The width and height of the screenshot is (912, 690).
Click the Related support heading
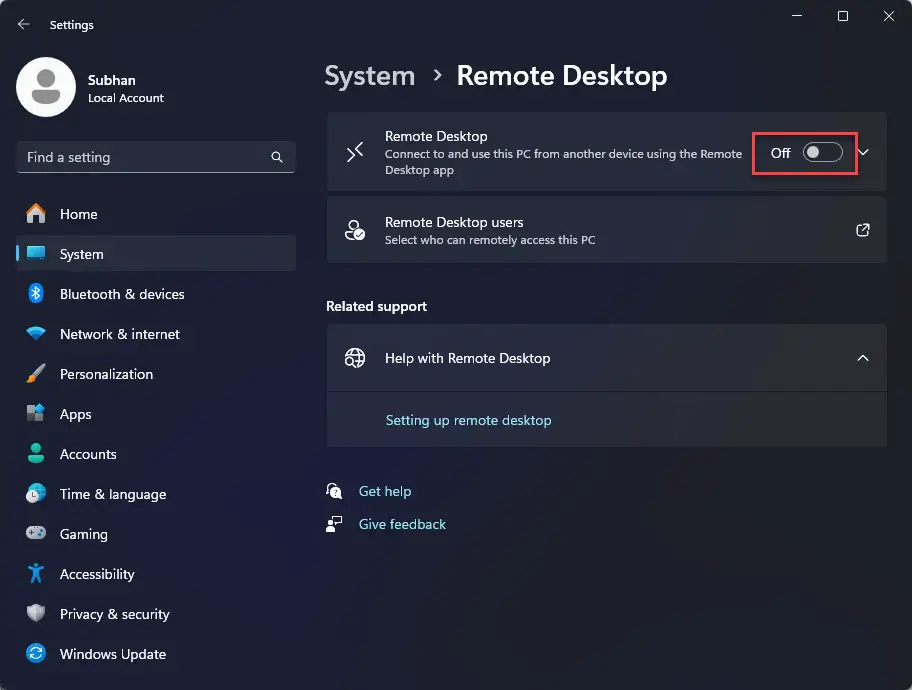[x=376, y=306]
